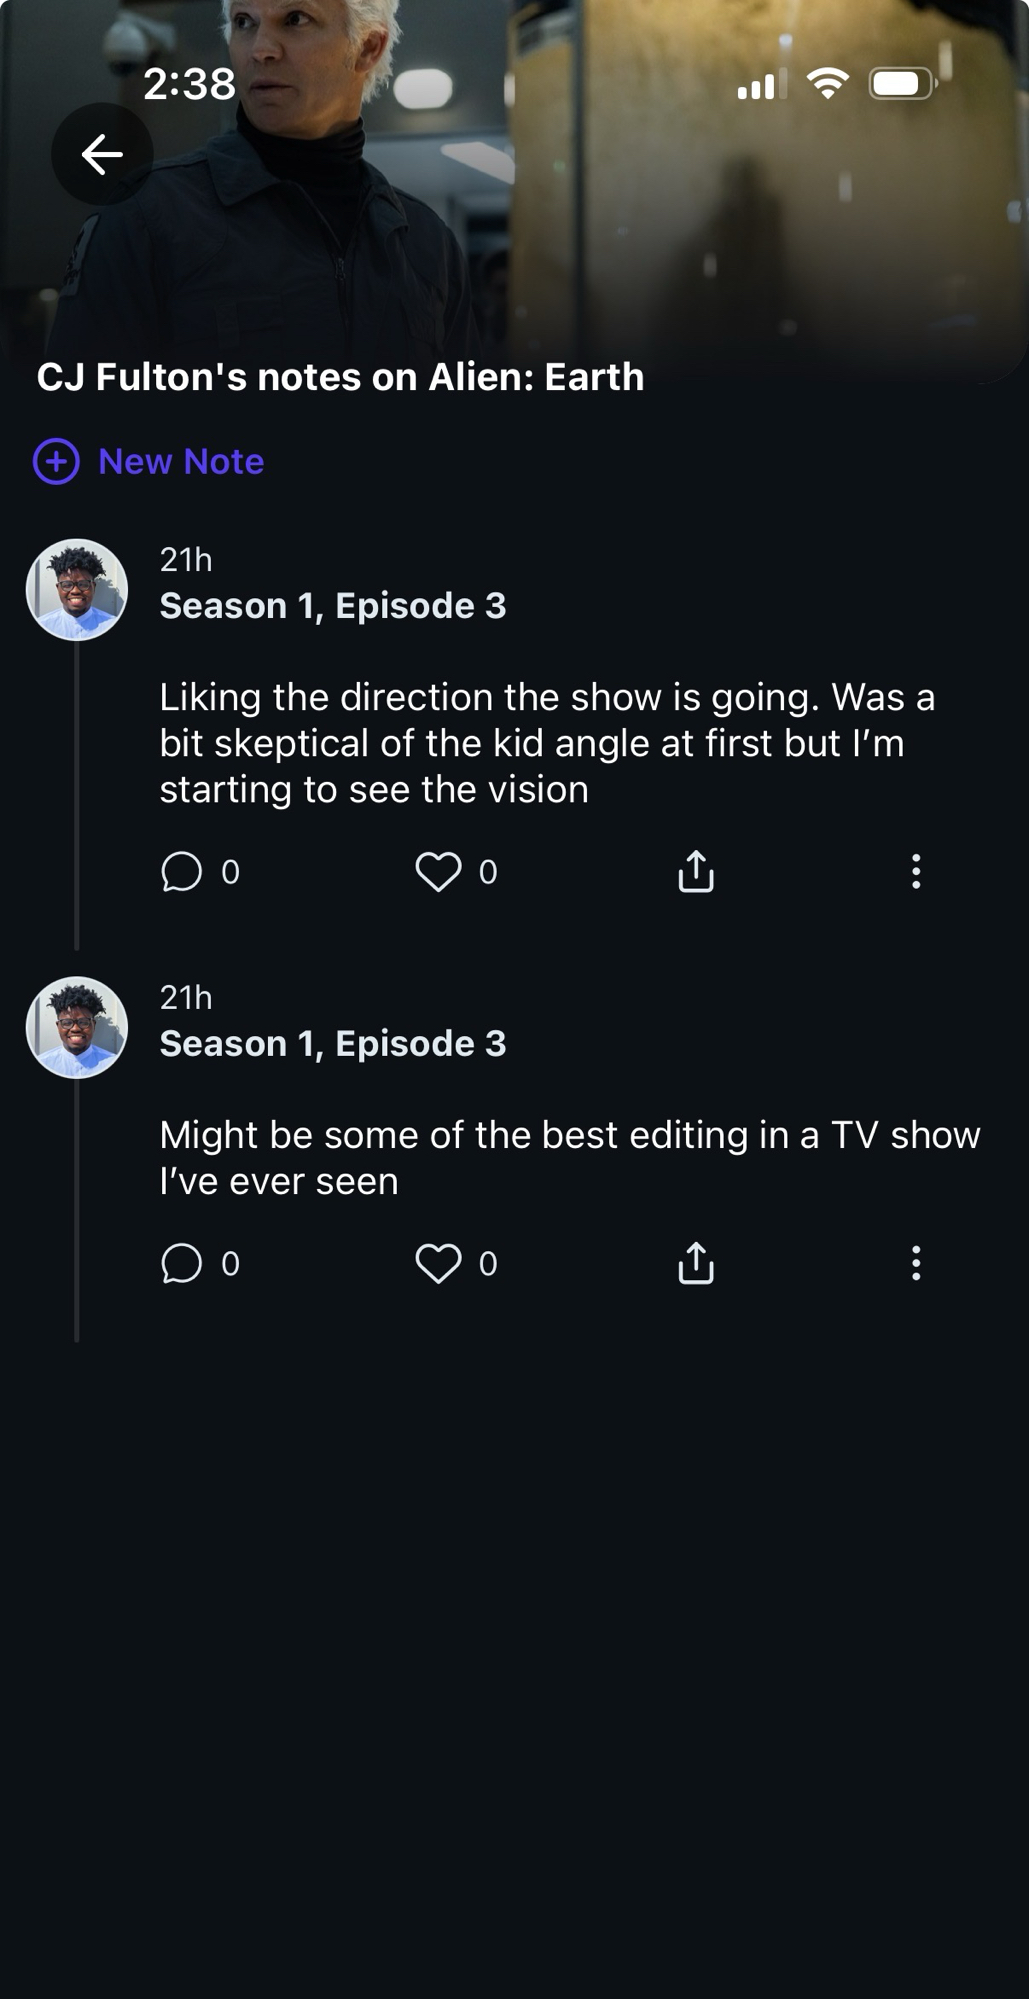Open more options for the kid angle note
Image resolution: width=1029 pixels, height=1999 pixels.
[916, 872]
